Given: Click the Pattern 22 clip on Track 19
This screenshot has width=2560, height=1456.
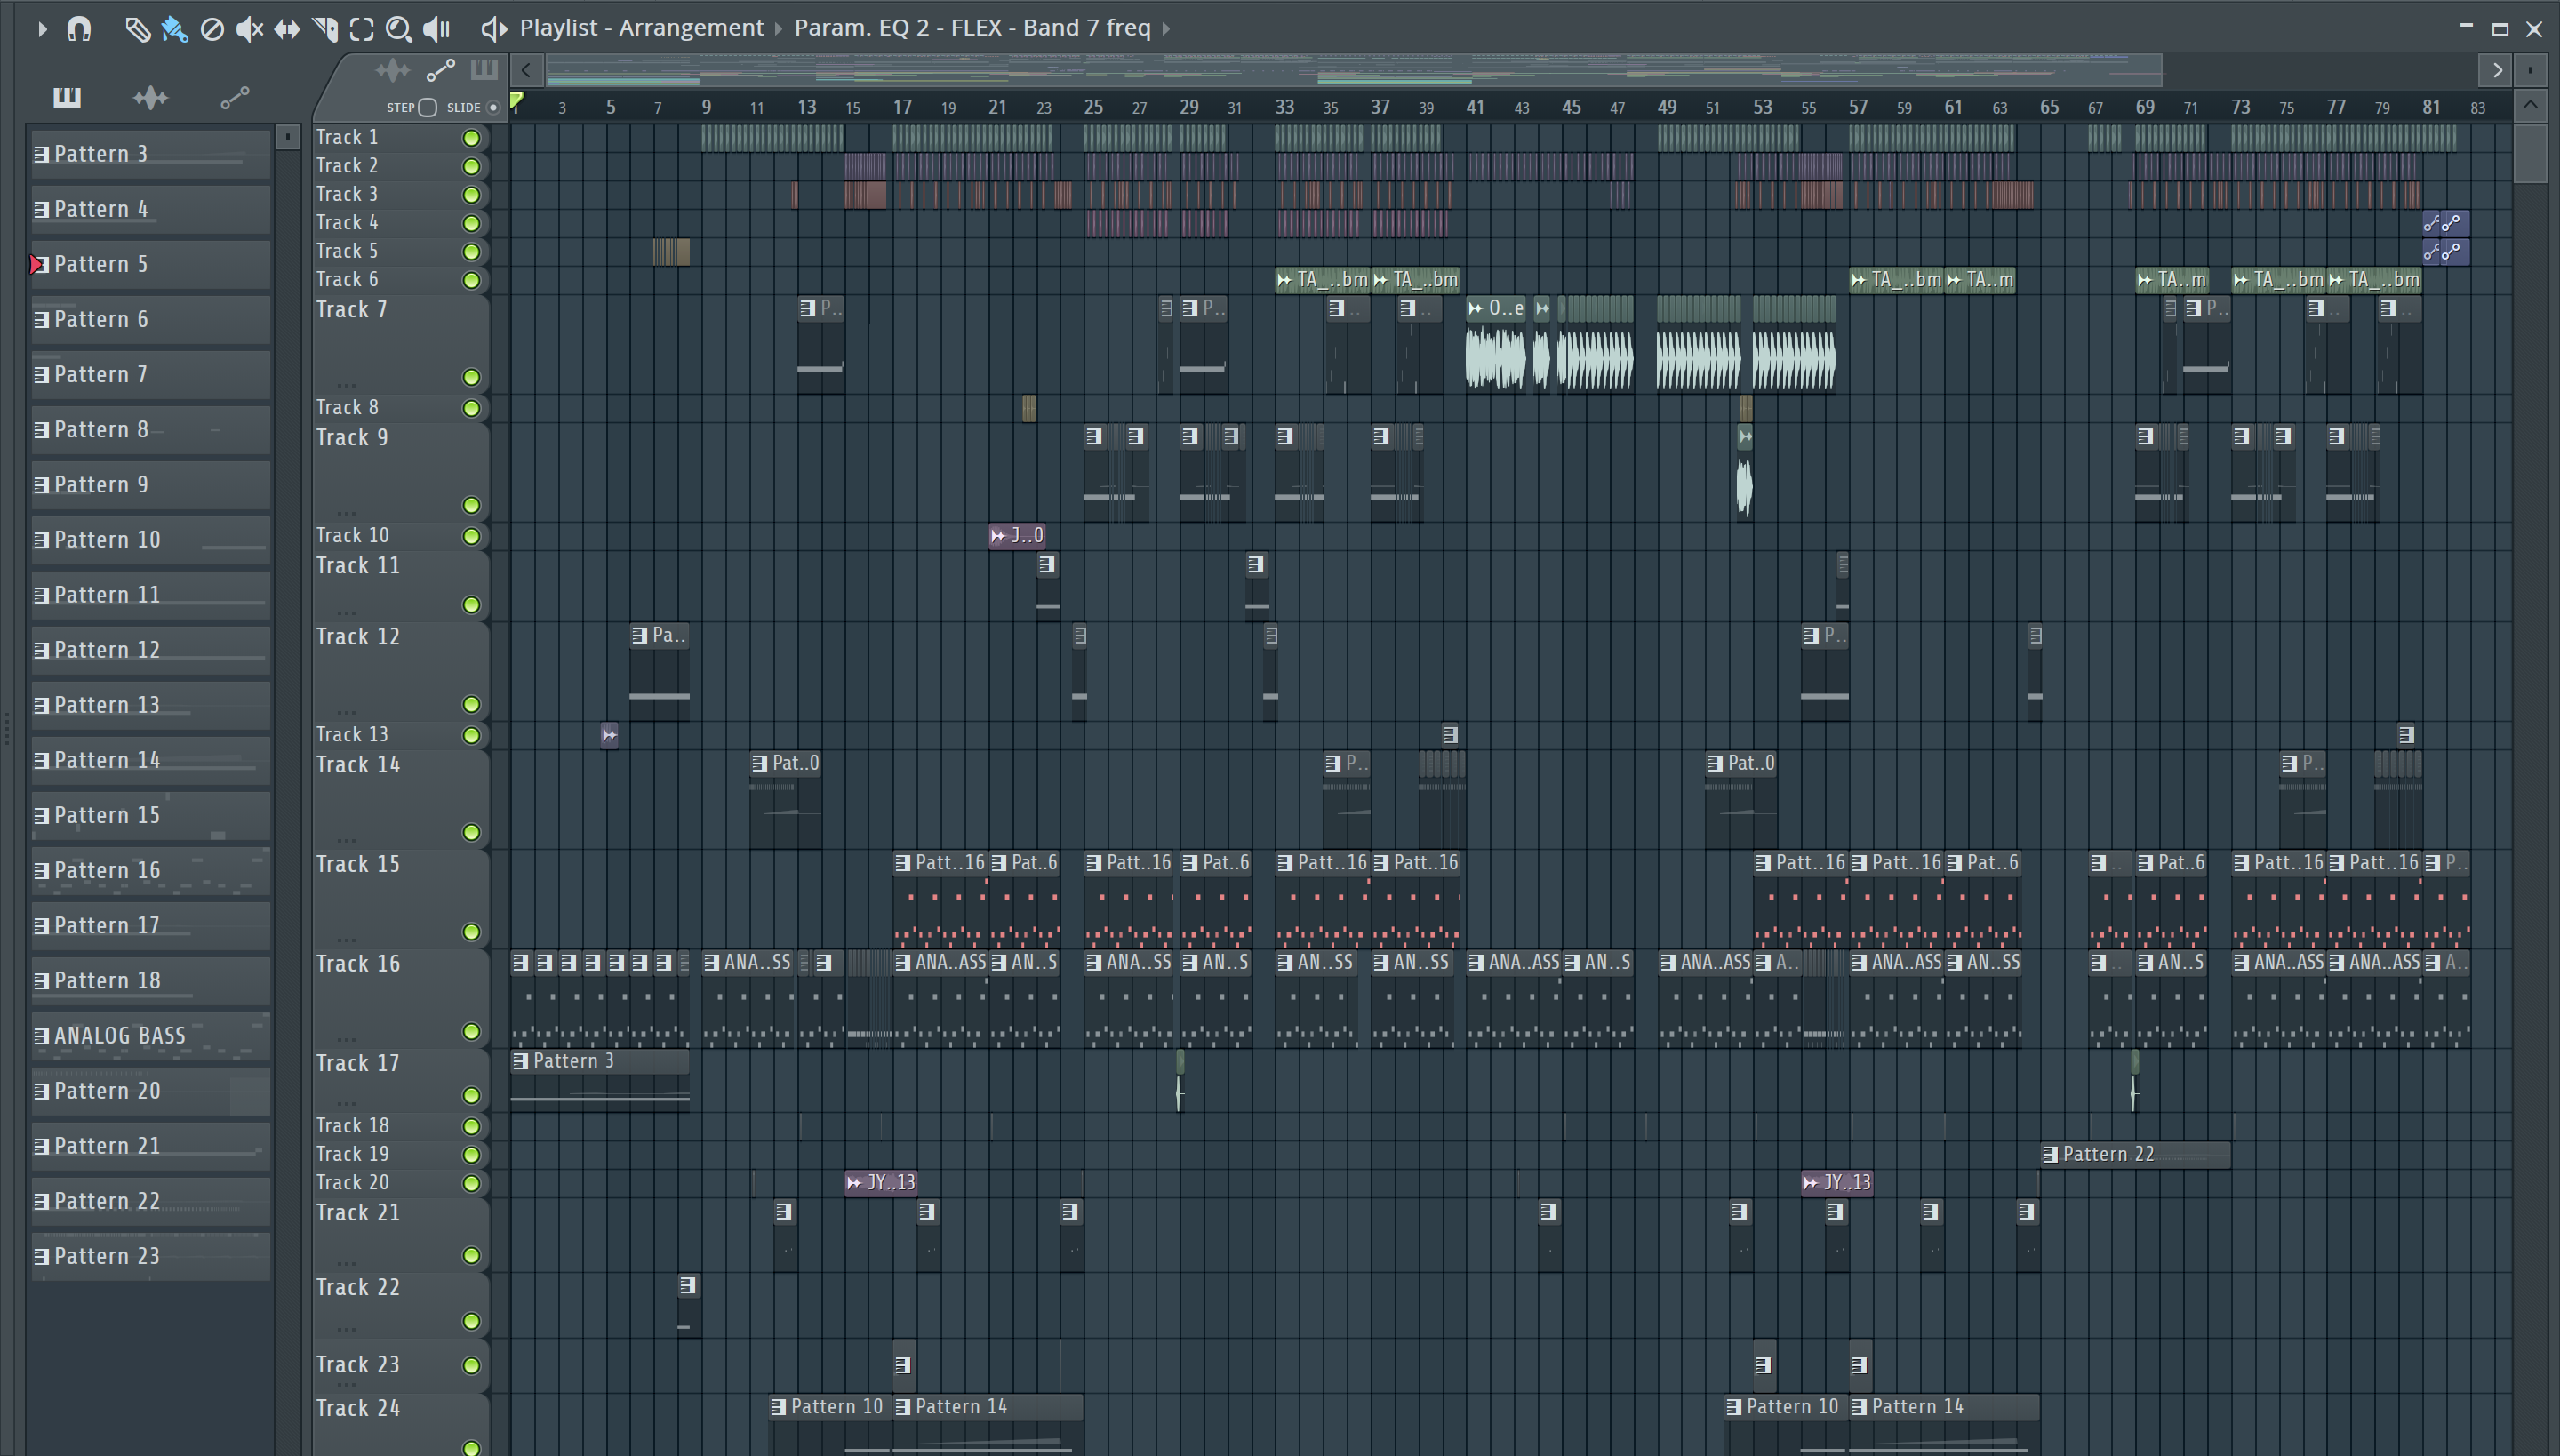Looking at the screenshot, I should [x=2135, y=1154].
